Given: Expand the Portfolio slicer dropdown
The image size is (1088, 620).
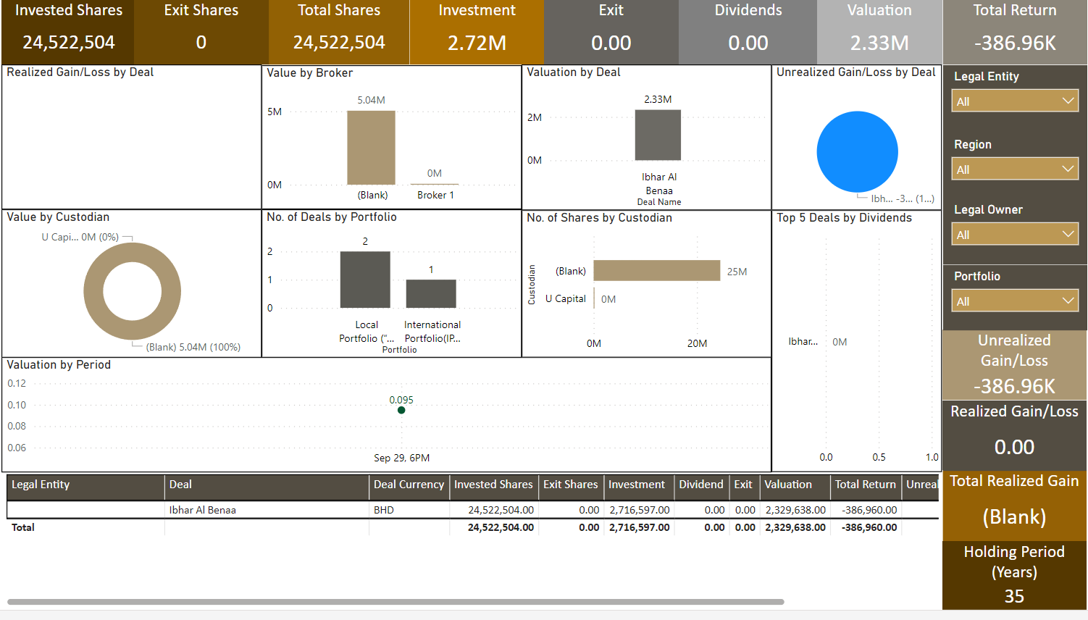Looking at the screenshot, I should coord(1014,301).
